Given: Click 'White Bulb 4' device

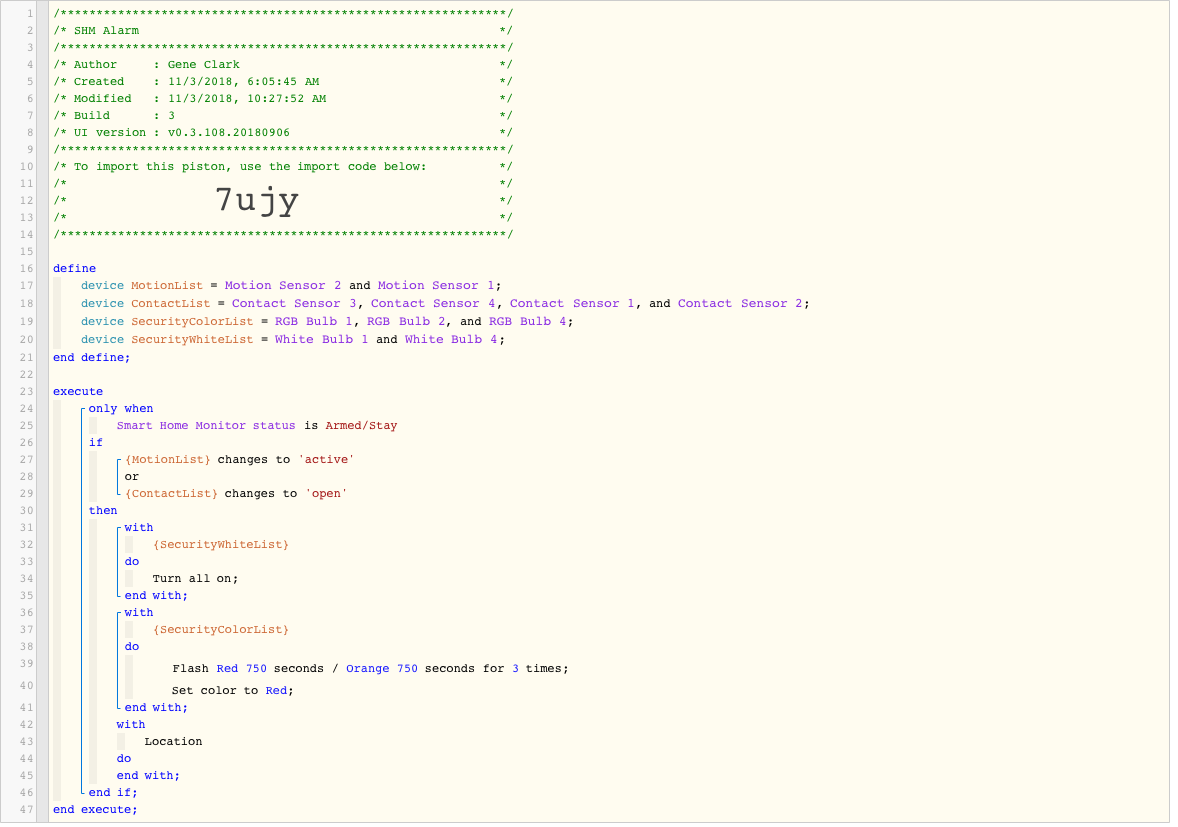Looking at the screenshot, I should click(451, 340).
